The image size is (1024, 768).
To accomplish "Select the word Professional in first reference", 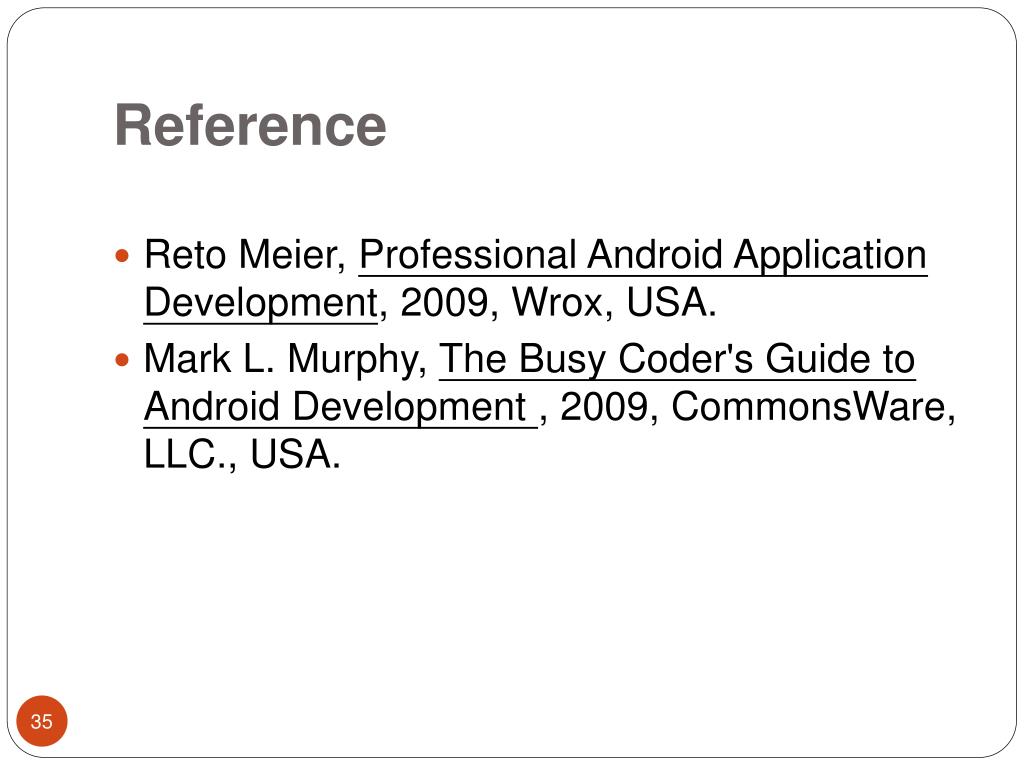I will pos(468,255).
